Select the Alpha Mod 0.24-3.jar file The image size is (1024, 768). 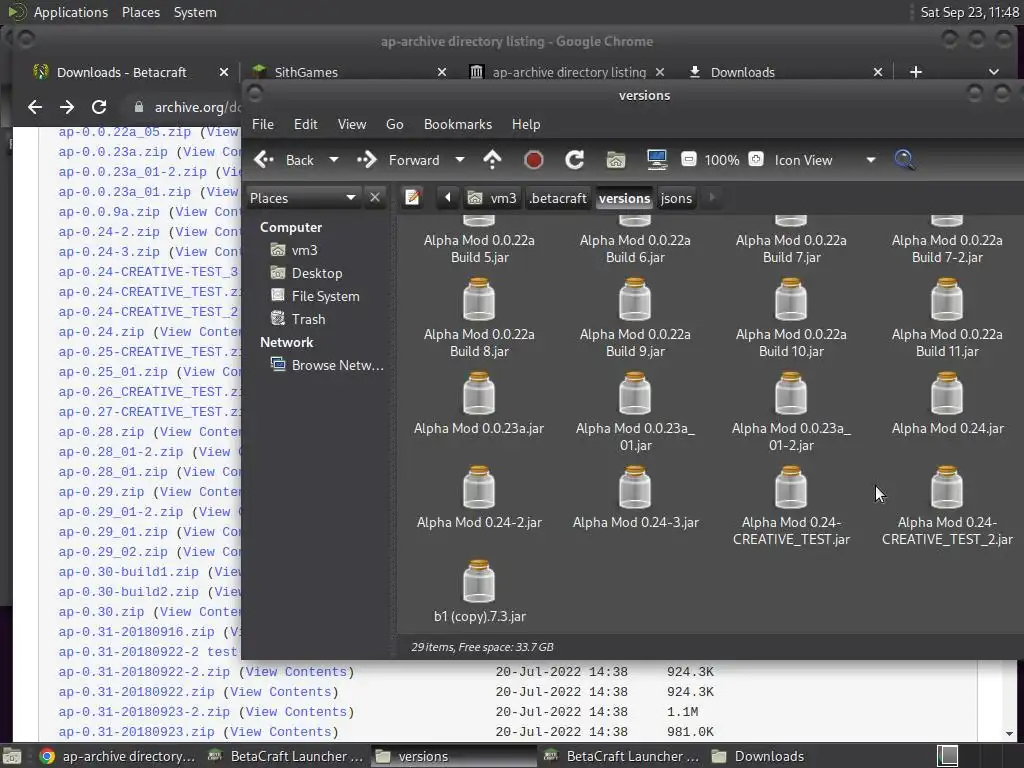pyautogui.click(x=635, y=498)
